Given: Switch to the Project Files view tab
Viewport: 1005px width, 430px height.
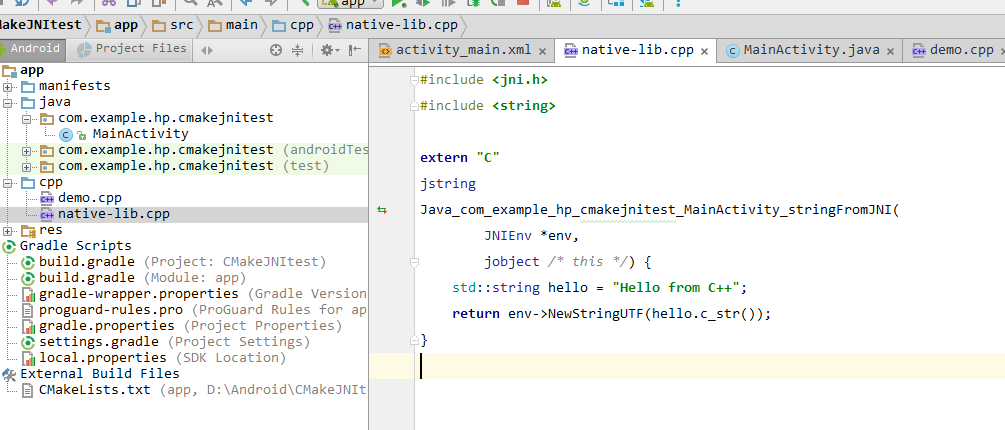Looking at the screenshot, I should pyautogui.click(x=132, y=49).
